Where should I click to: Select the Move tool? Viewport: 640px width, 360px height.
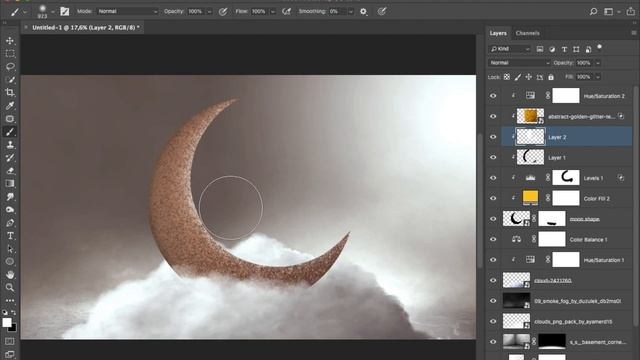click(x=10, y=41)
